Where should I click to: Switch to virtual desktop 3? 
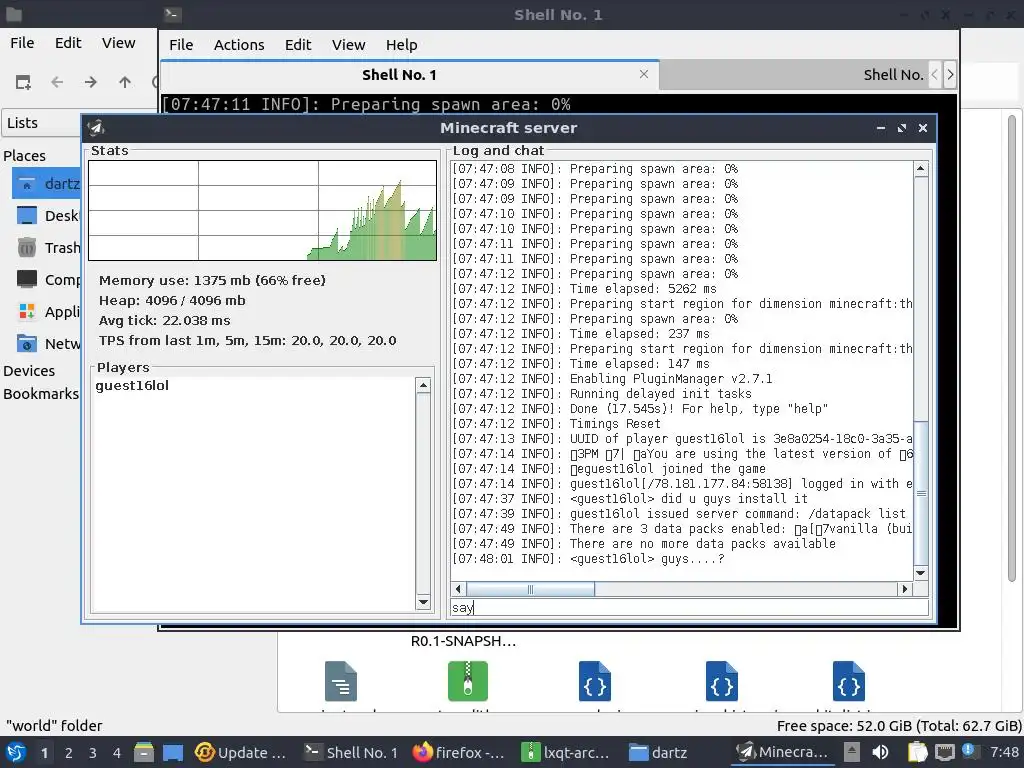[x=93, y=753]
